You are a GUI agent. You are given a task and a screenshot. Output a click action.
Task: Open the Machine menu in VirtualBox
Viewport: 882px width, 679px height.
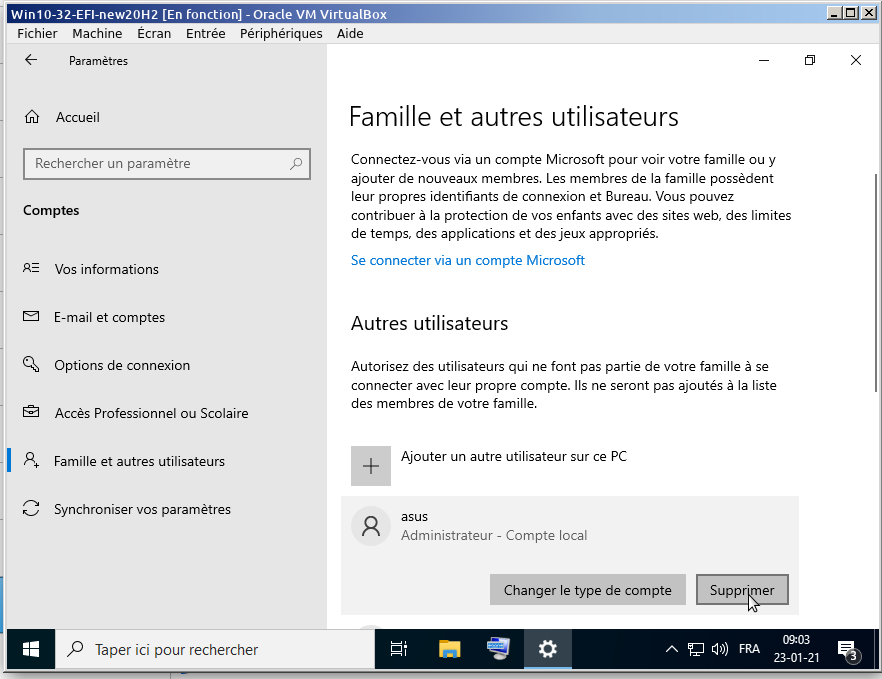[x=97, y=33]
